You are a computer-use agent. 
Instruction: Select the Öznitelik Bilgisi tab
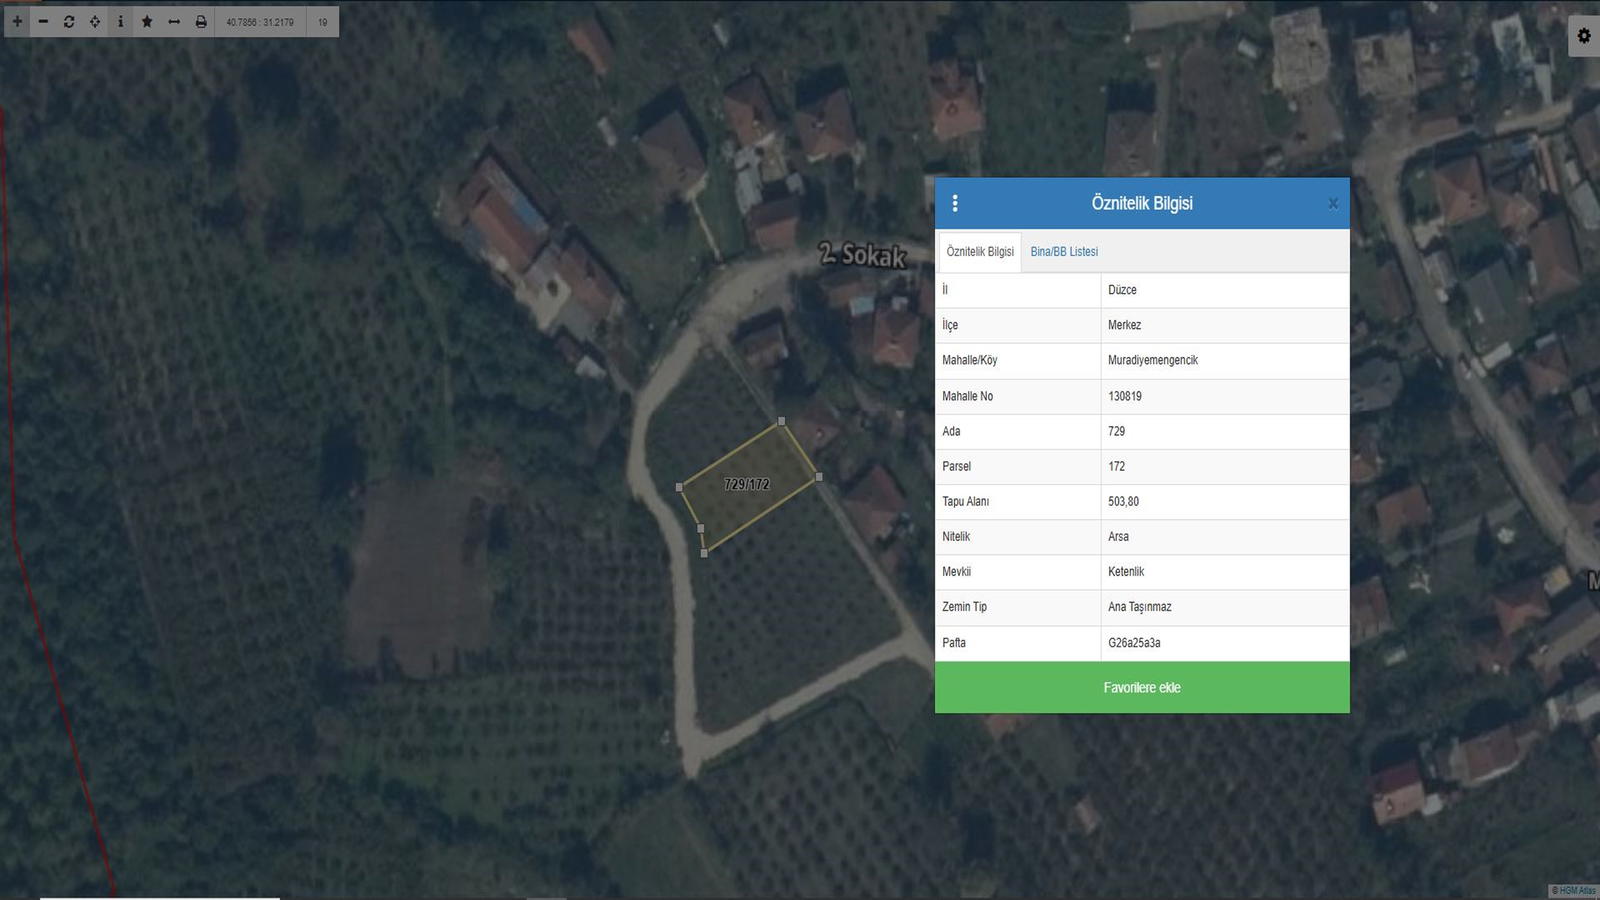tap(980, 252)
